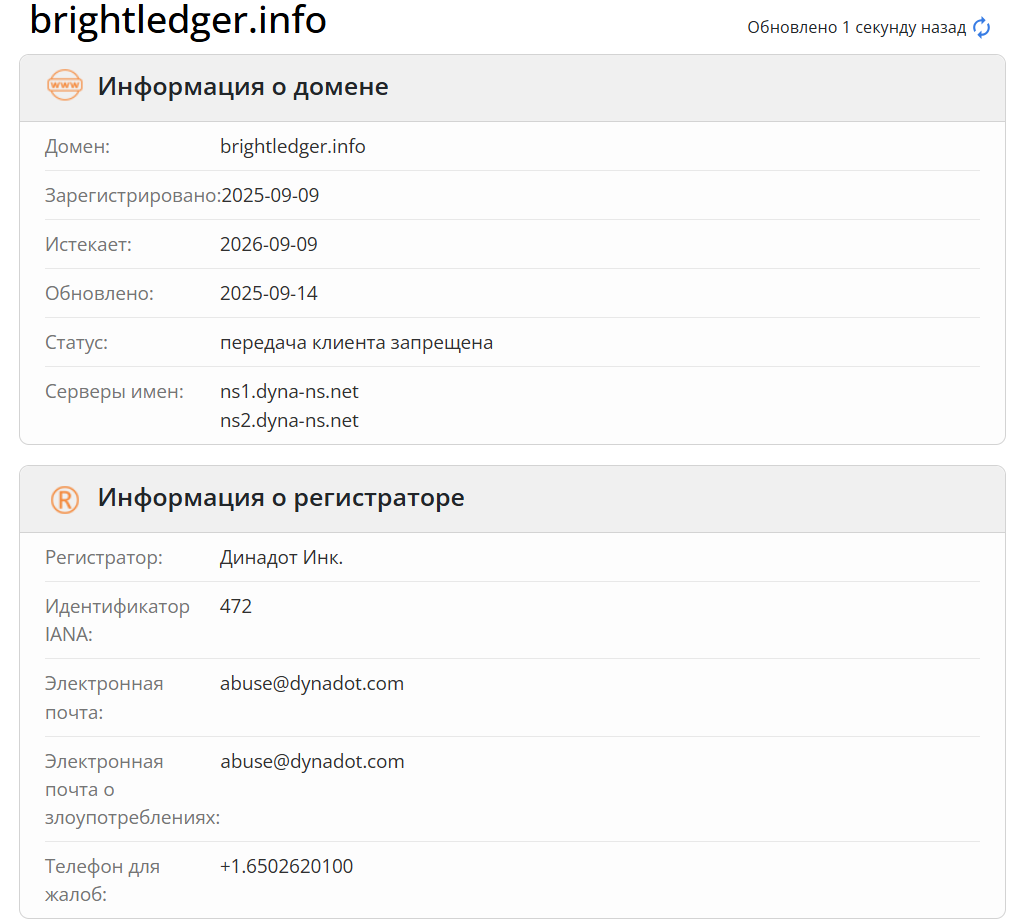
Task: Open the abuse@dynadot.com email link
Action: (312, 683)
